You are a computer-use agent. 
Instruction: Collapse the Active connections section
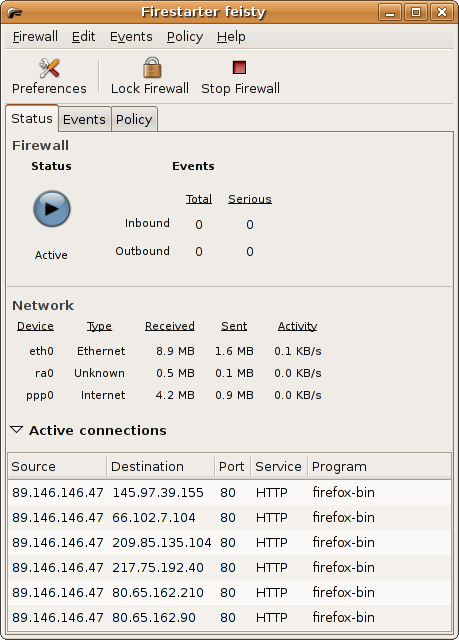[16, 430]
